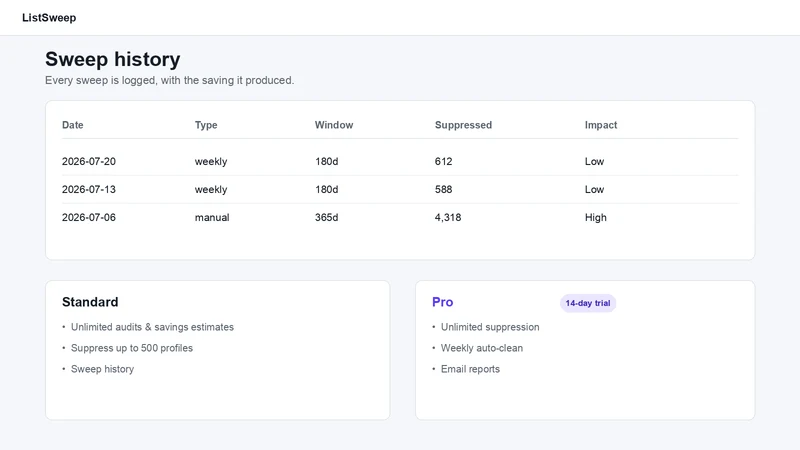Viewport: 800px width, 450px height.
Task: Select the 2026-07-13 date cell
Action: 89,189
